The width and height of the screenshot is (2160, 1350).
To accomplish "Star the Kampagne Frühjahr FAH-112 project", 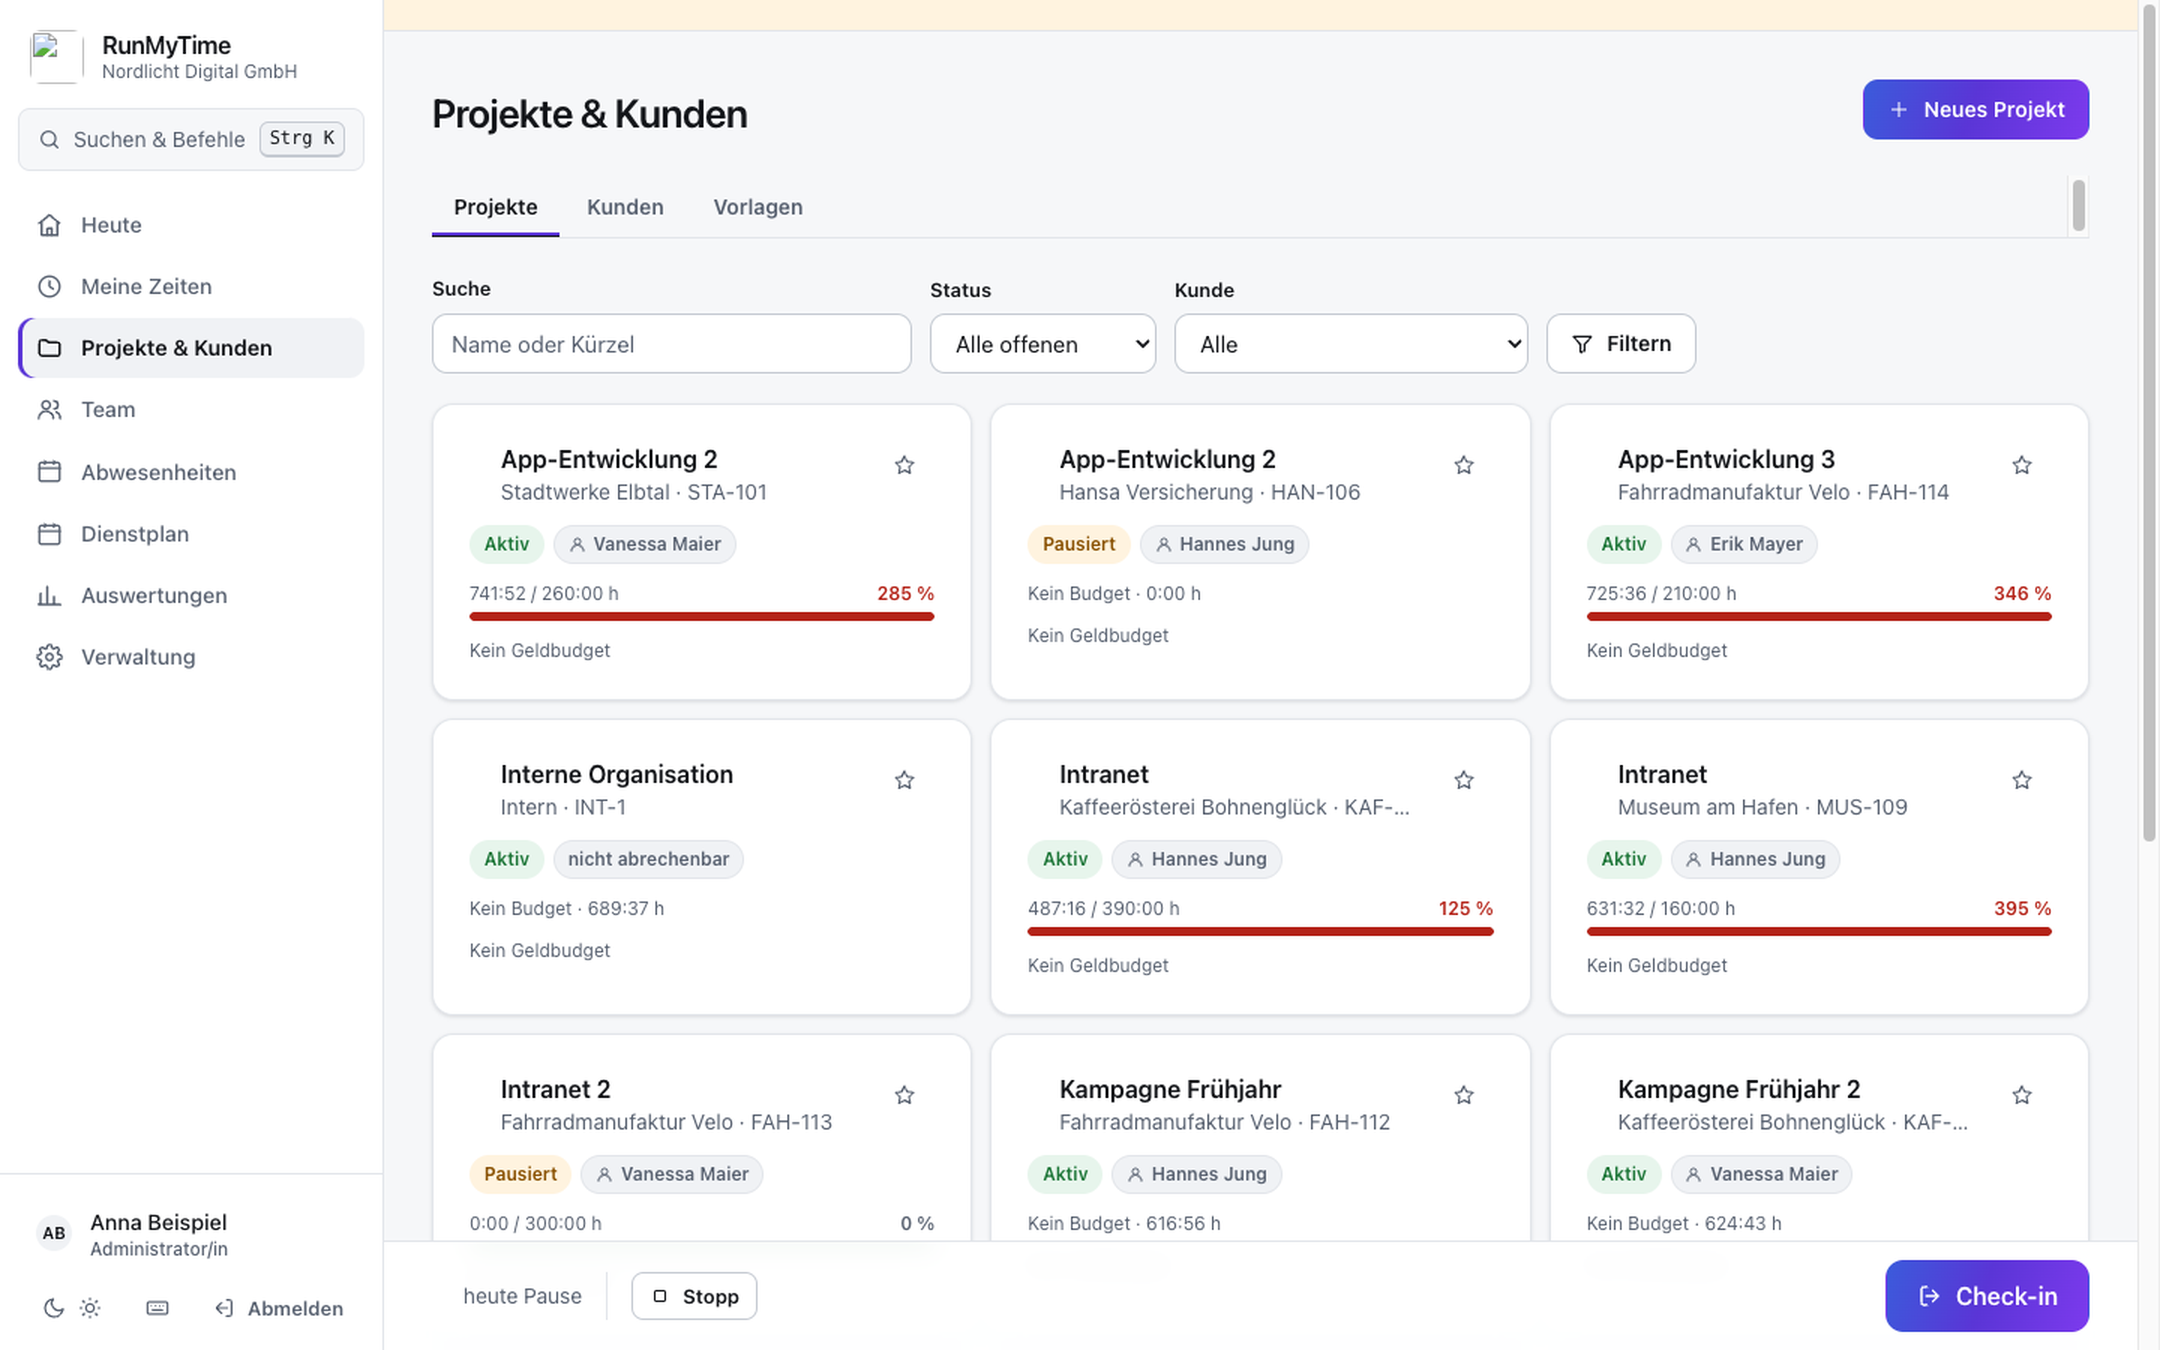I will 1464,1095.
